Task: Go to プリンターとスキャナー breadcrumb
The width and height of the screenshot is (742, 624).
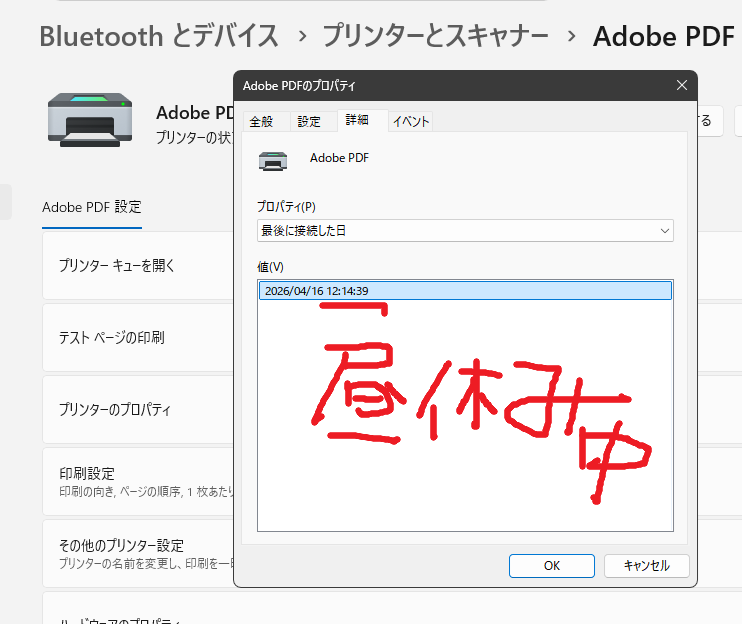Action: tap(435, 36)
